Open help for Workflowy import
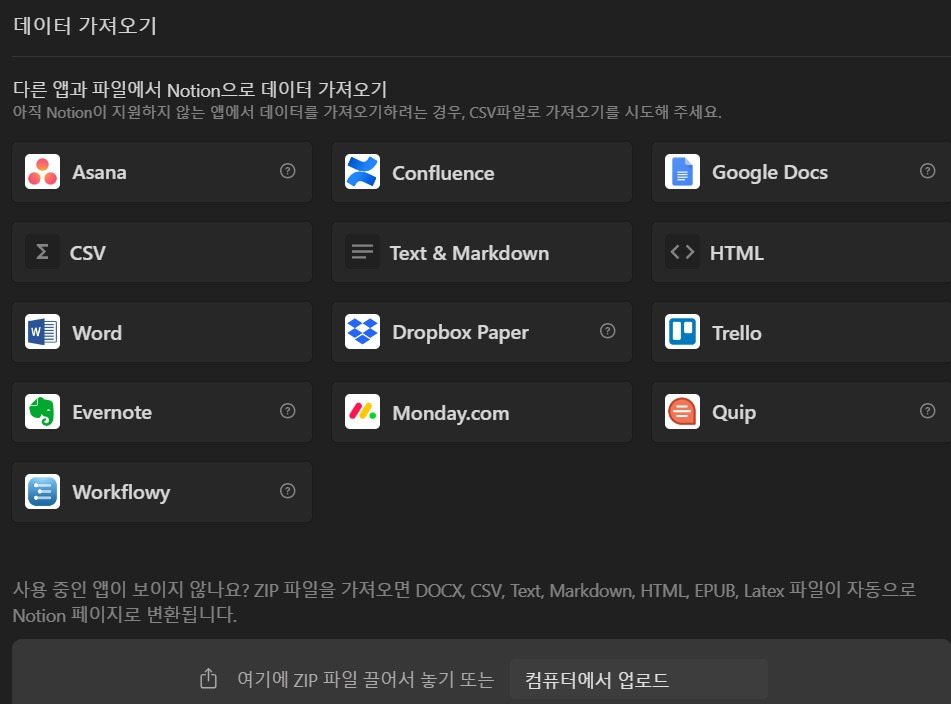 pos(287,491)
